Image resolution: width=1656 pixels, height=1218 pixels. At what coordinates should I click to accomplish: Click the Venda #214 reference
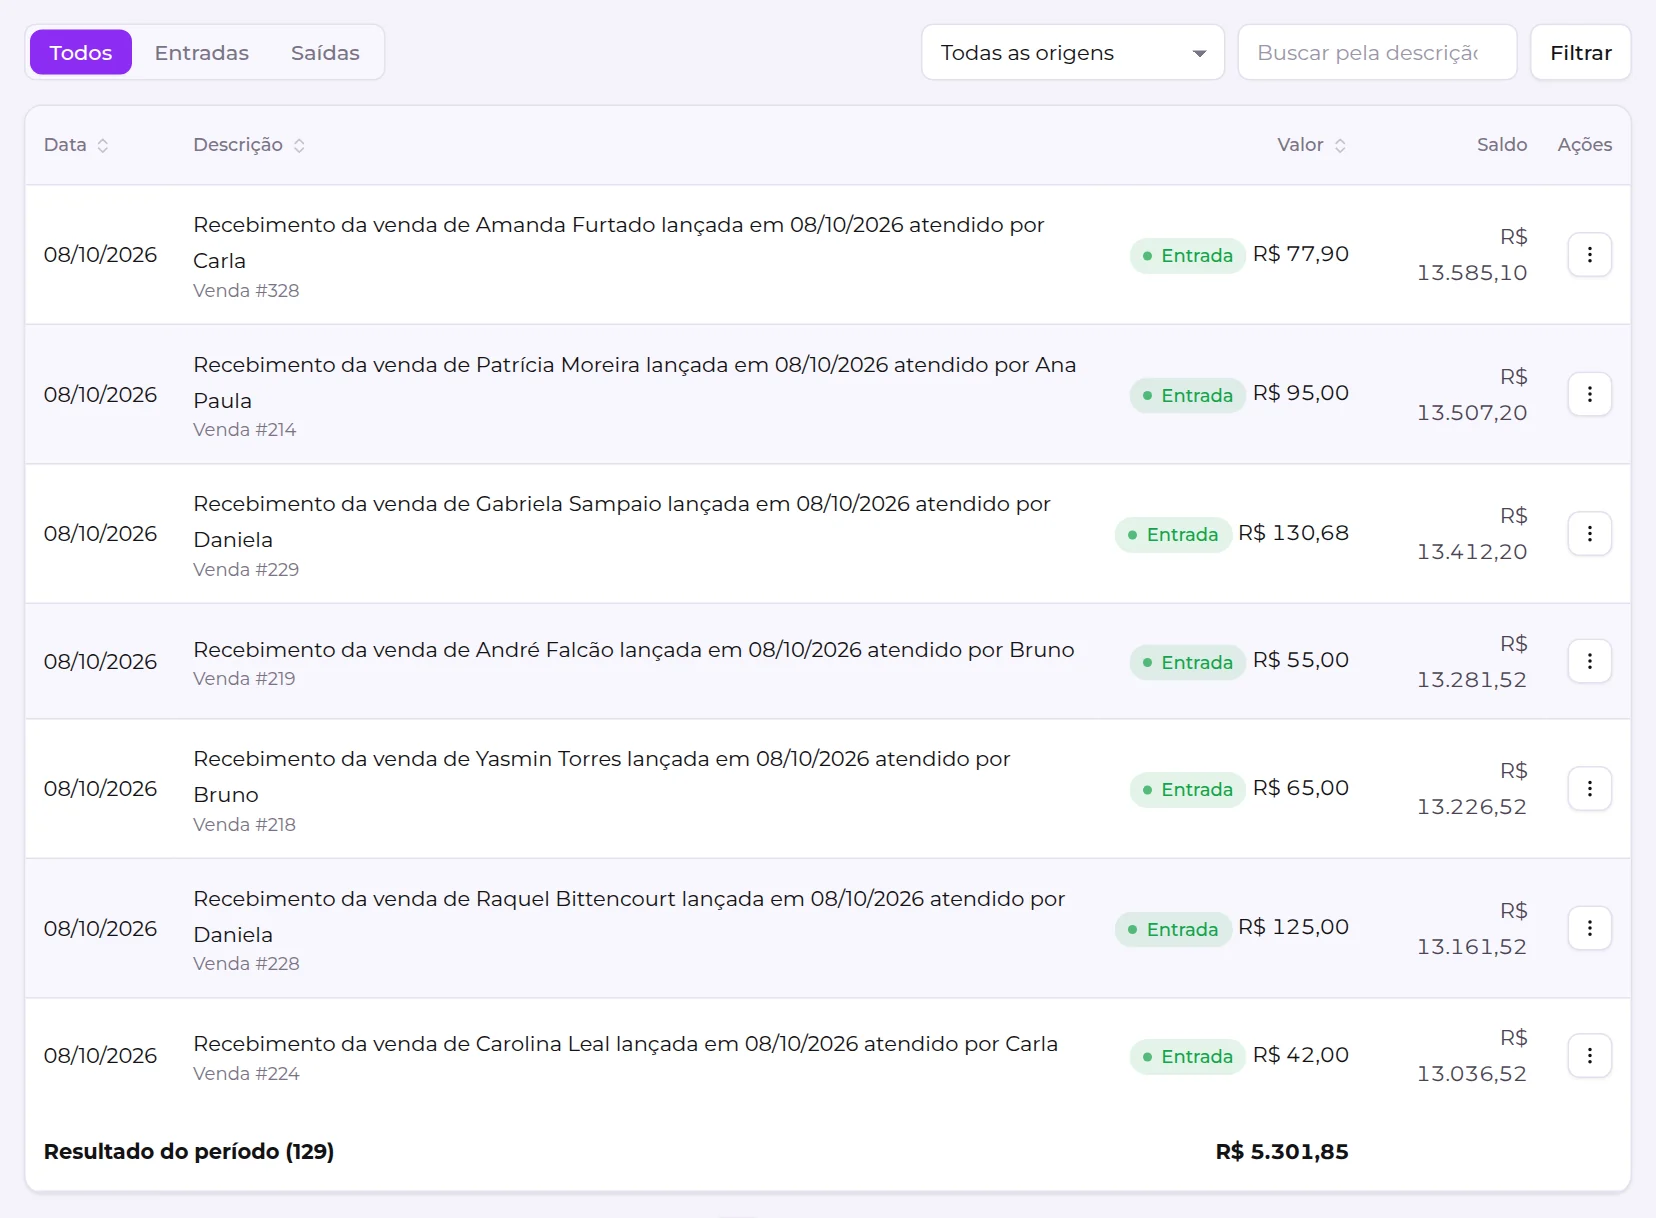pos(245,429)
